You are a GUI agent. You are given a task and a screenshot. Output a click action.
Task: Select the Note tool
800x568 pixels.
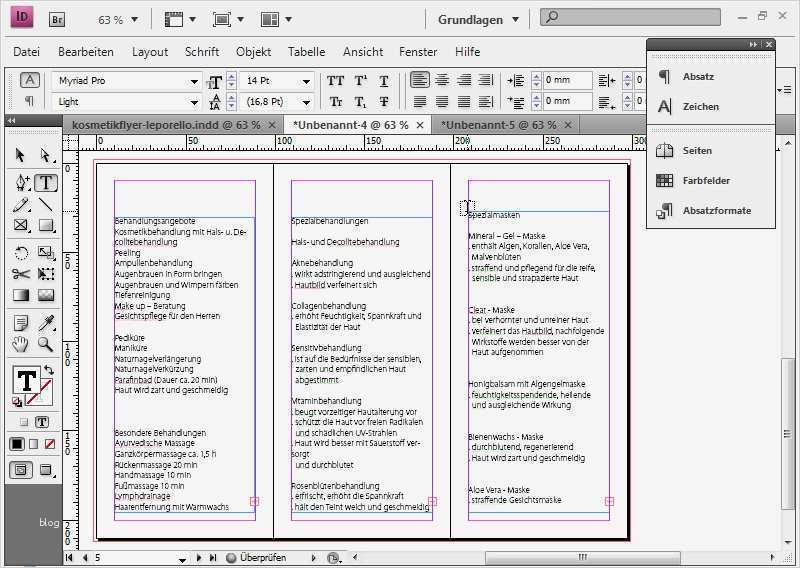pyautogui.click(x=21, y=323)
